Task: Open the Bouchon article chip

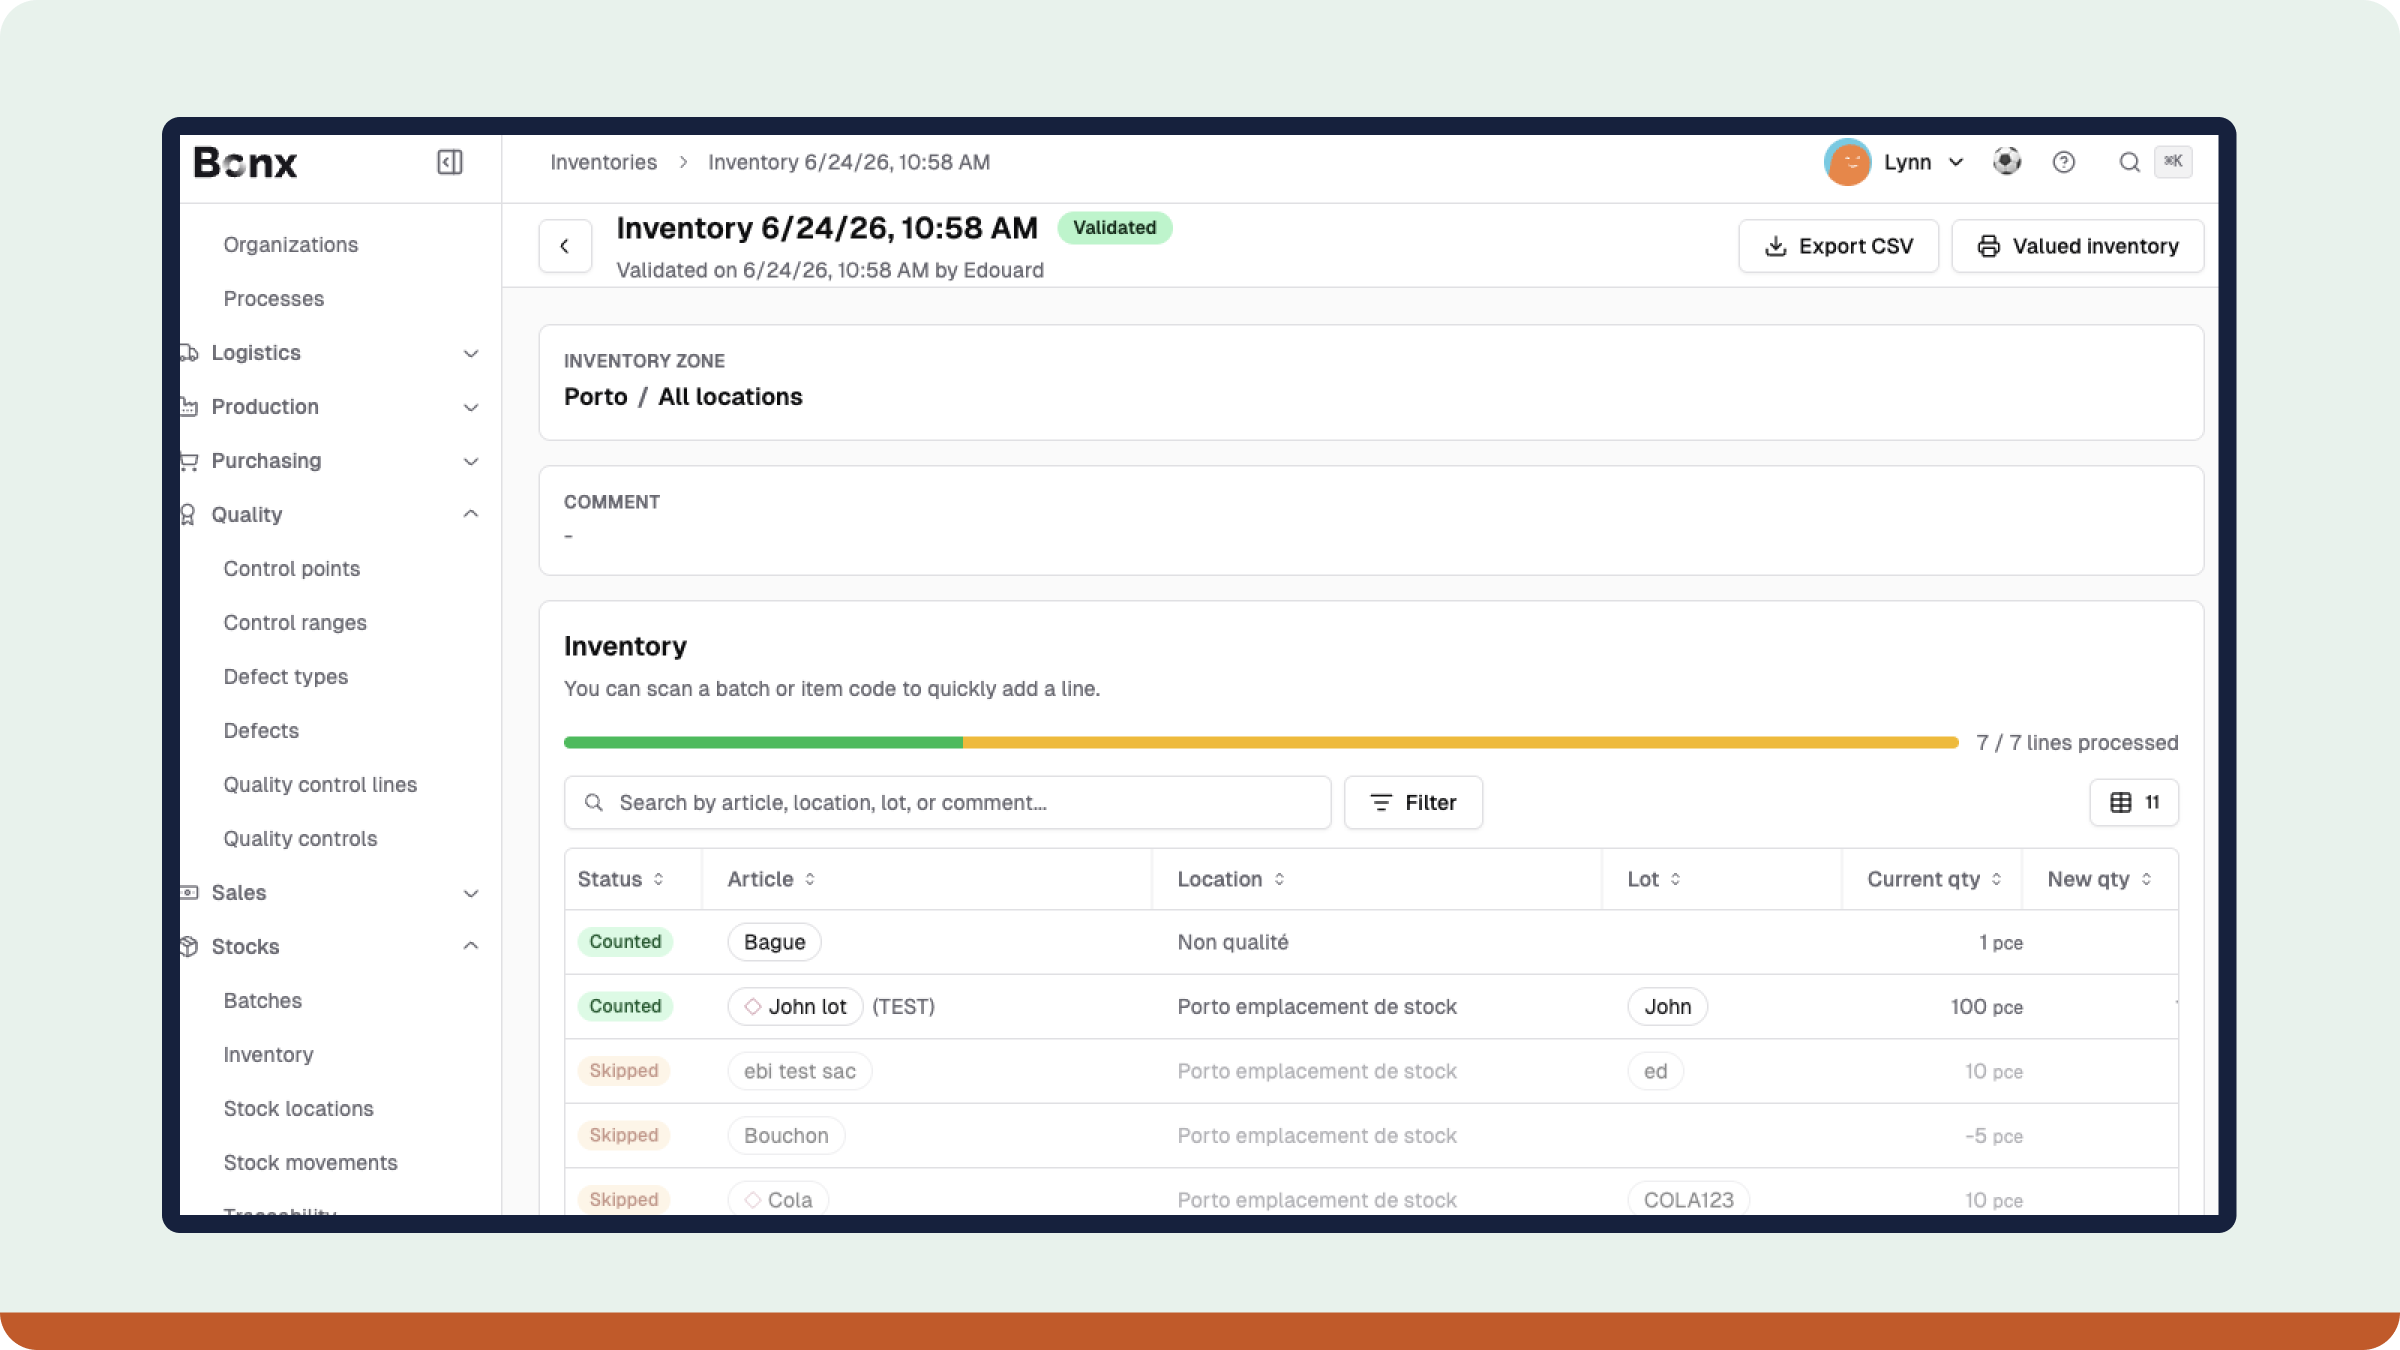Action: point(786,1136)
